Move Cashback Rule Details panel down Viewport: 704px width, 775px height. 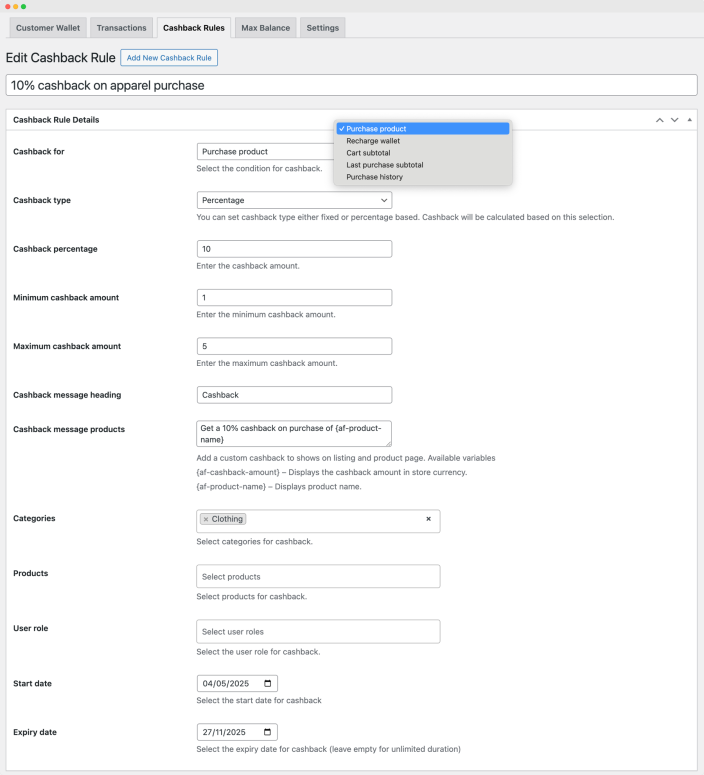[x=674, y=120]
